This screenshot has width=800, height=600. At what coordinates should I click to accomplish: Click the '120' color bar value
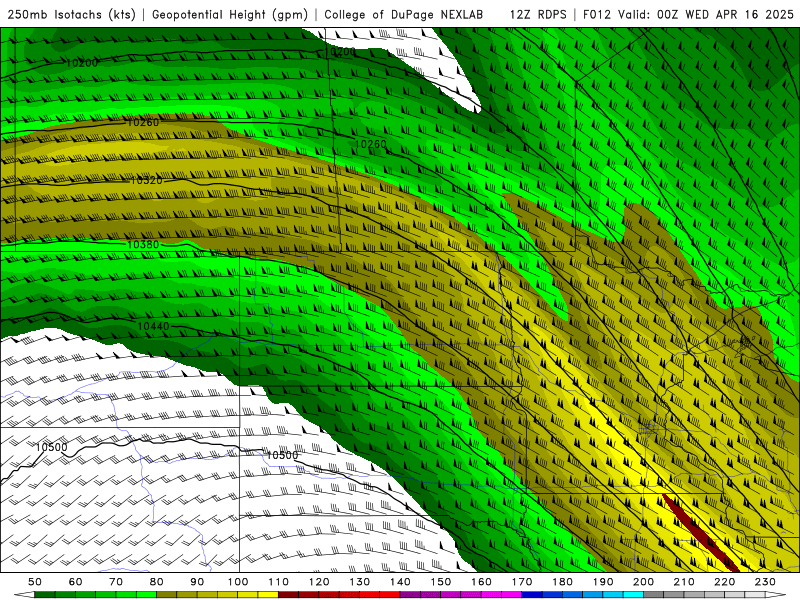pos(319,582)
